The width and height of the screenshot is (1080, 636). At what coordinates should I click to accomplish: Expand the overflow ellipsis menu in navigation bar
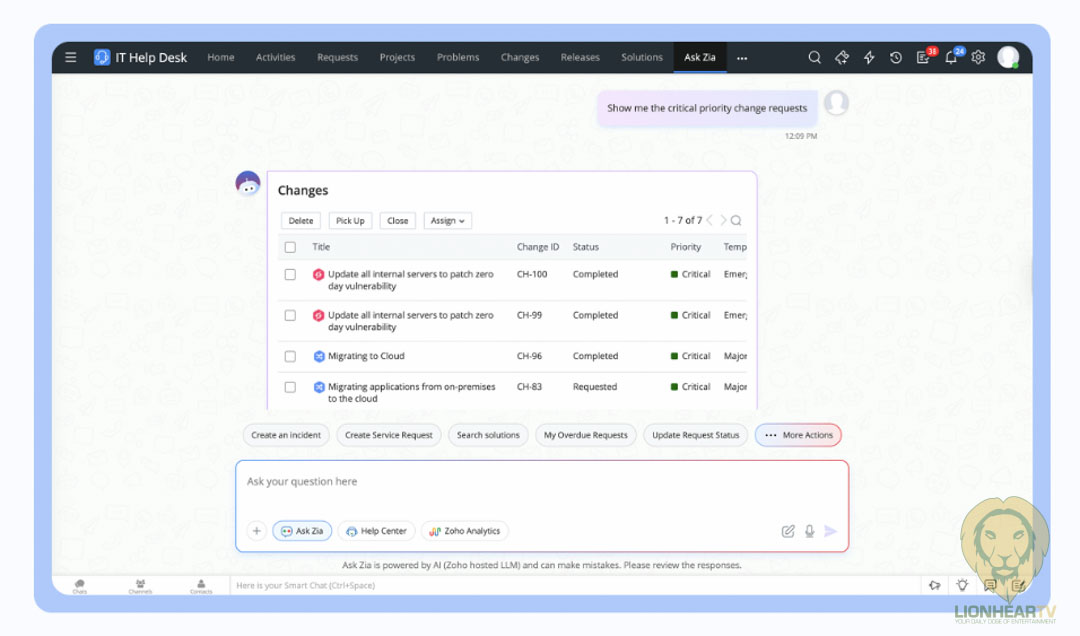[742, 58]
